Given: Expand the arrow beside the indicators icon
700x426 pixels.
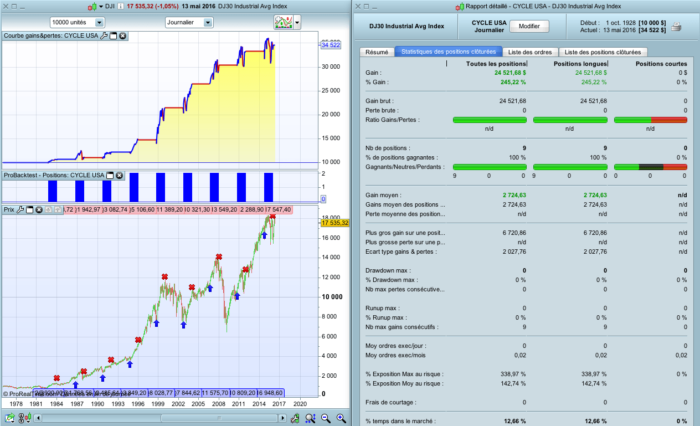Looking at the screenshot, I should [297, 22].
